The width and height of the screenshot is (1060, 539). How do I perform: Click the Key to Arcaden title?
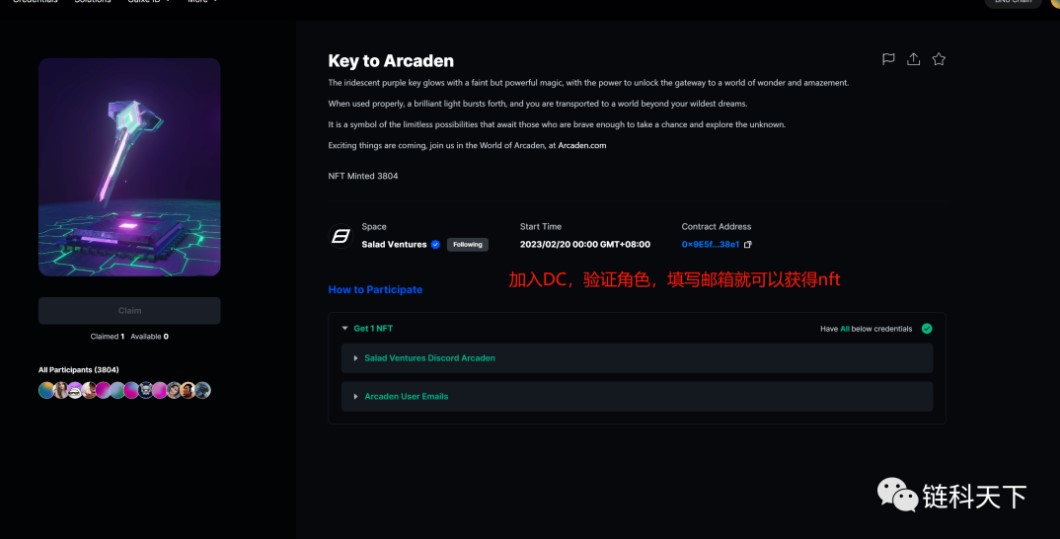click(391, 61)
